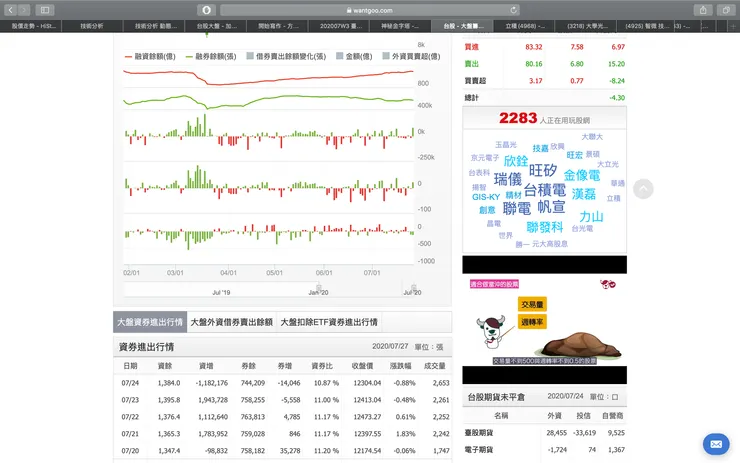
Task: Click 金像電 in the word cloud
Action: [x=582, y=176]
